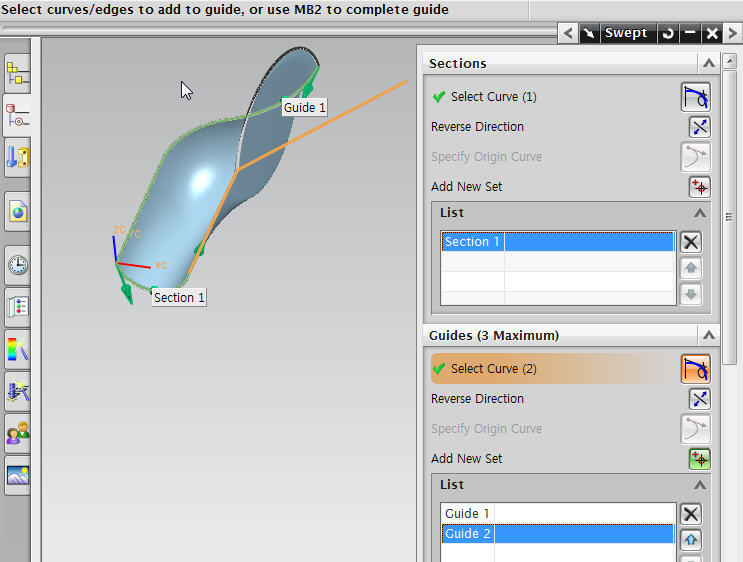743x562 pixels.
Task: Go to previous dialog with left arrow
Action: [x=569, y=33]
